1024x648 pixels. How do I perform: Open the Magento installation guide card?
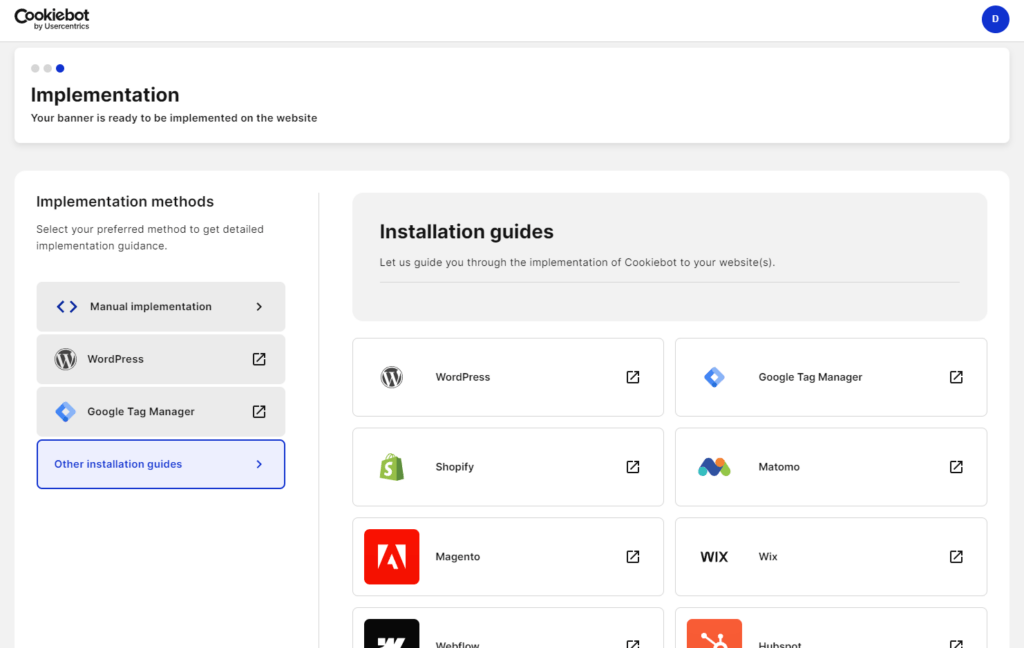(x=508, y=557)
